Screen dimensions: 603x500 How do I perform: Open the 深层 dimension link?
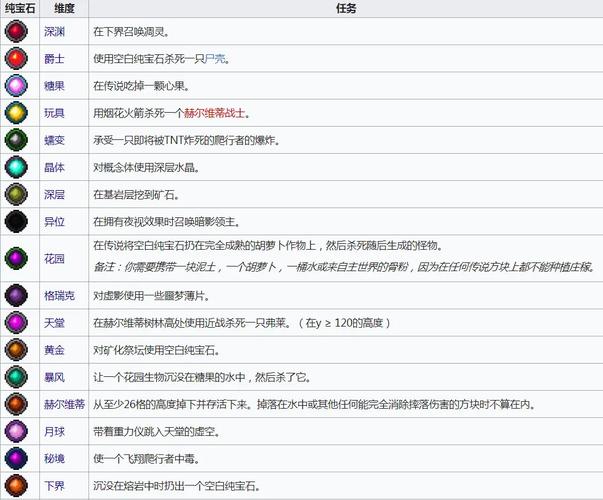click(x=55, y=194)
